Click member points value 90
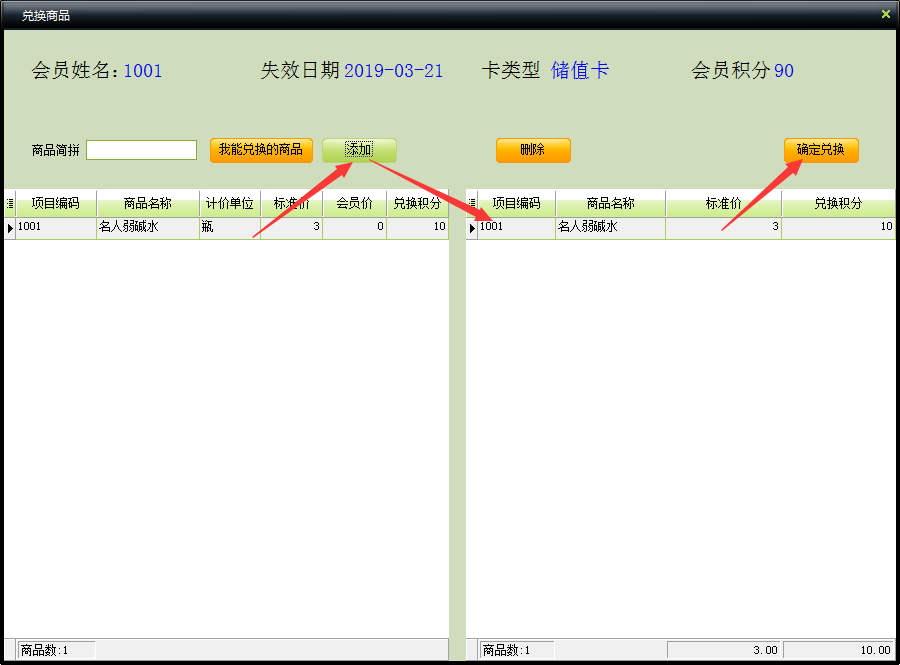Image resolution: width=900 pixels, height=665 pixels. (x=784, y=71)
